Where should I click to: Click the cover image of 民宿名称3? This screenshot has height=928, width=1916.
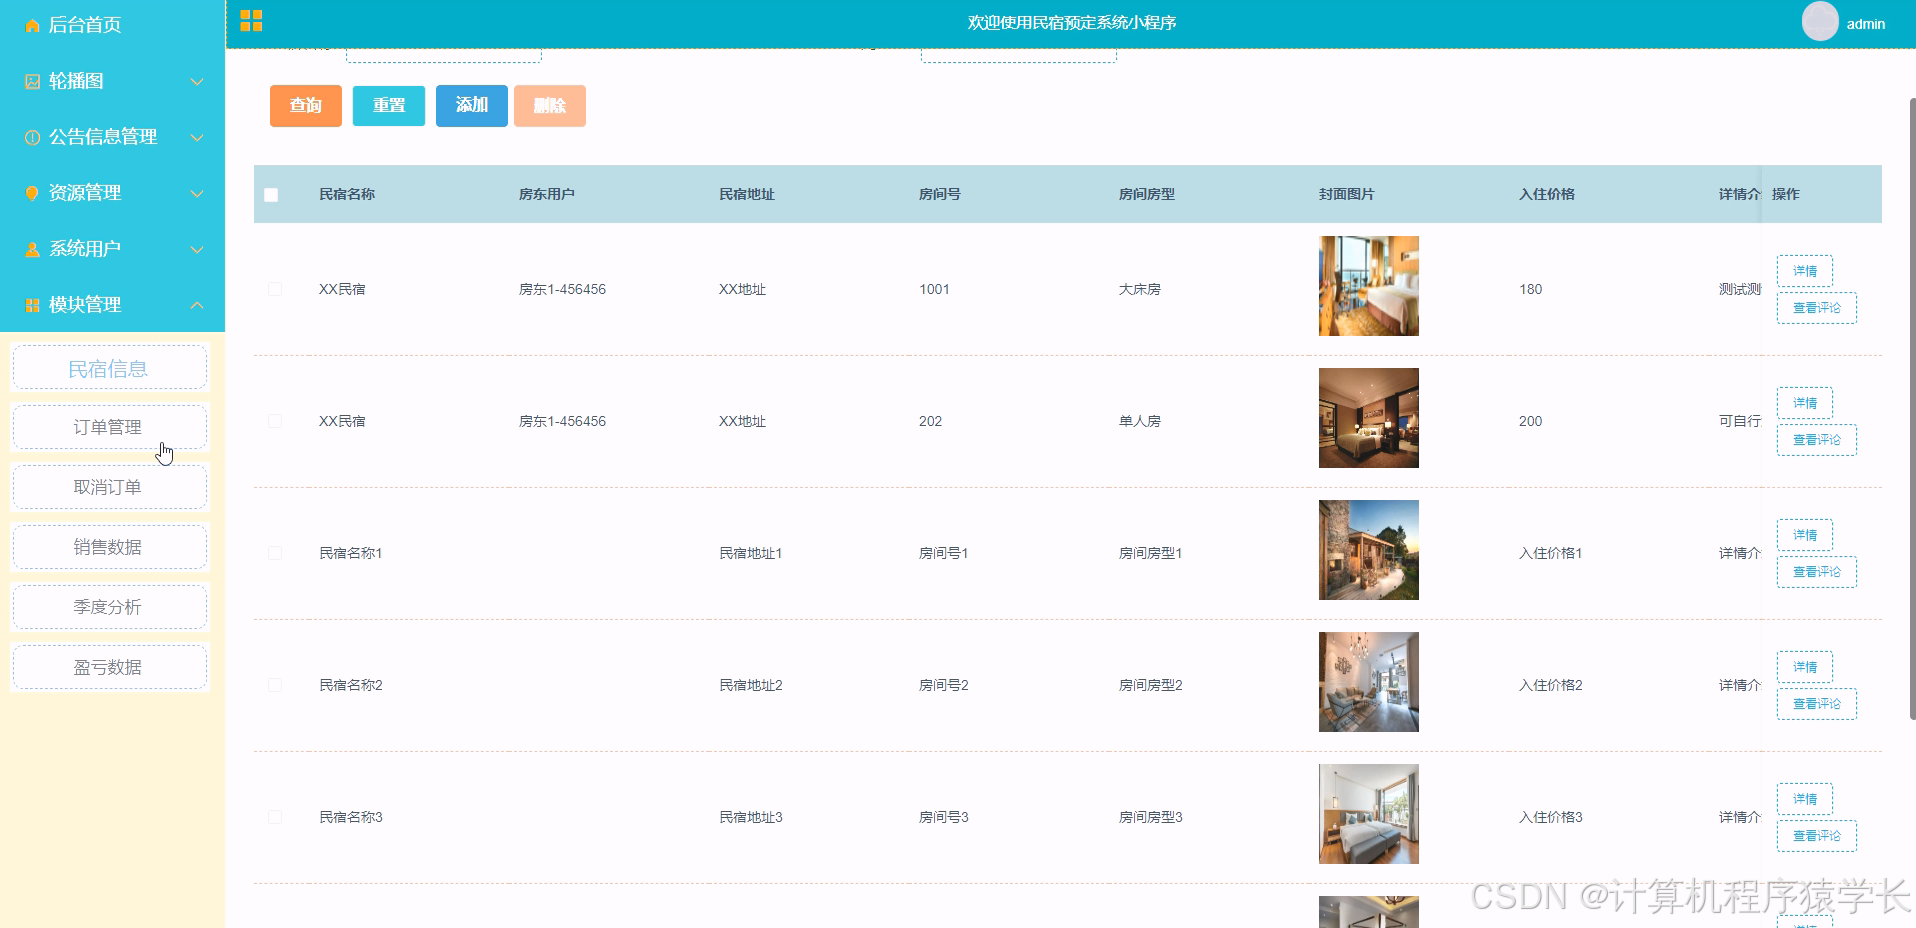(x=1369, y=814)
